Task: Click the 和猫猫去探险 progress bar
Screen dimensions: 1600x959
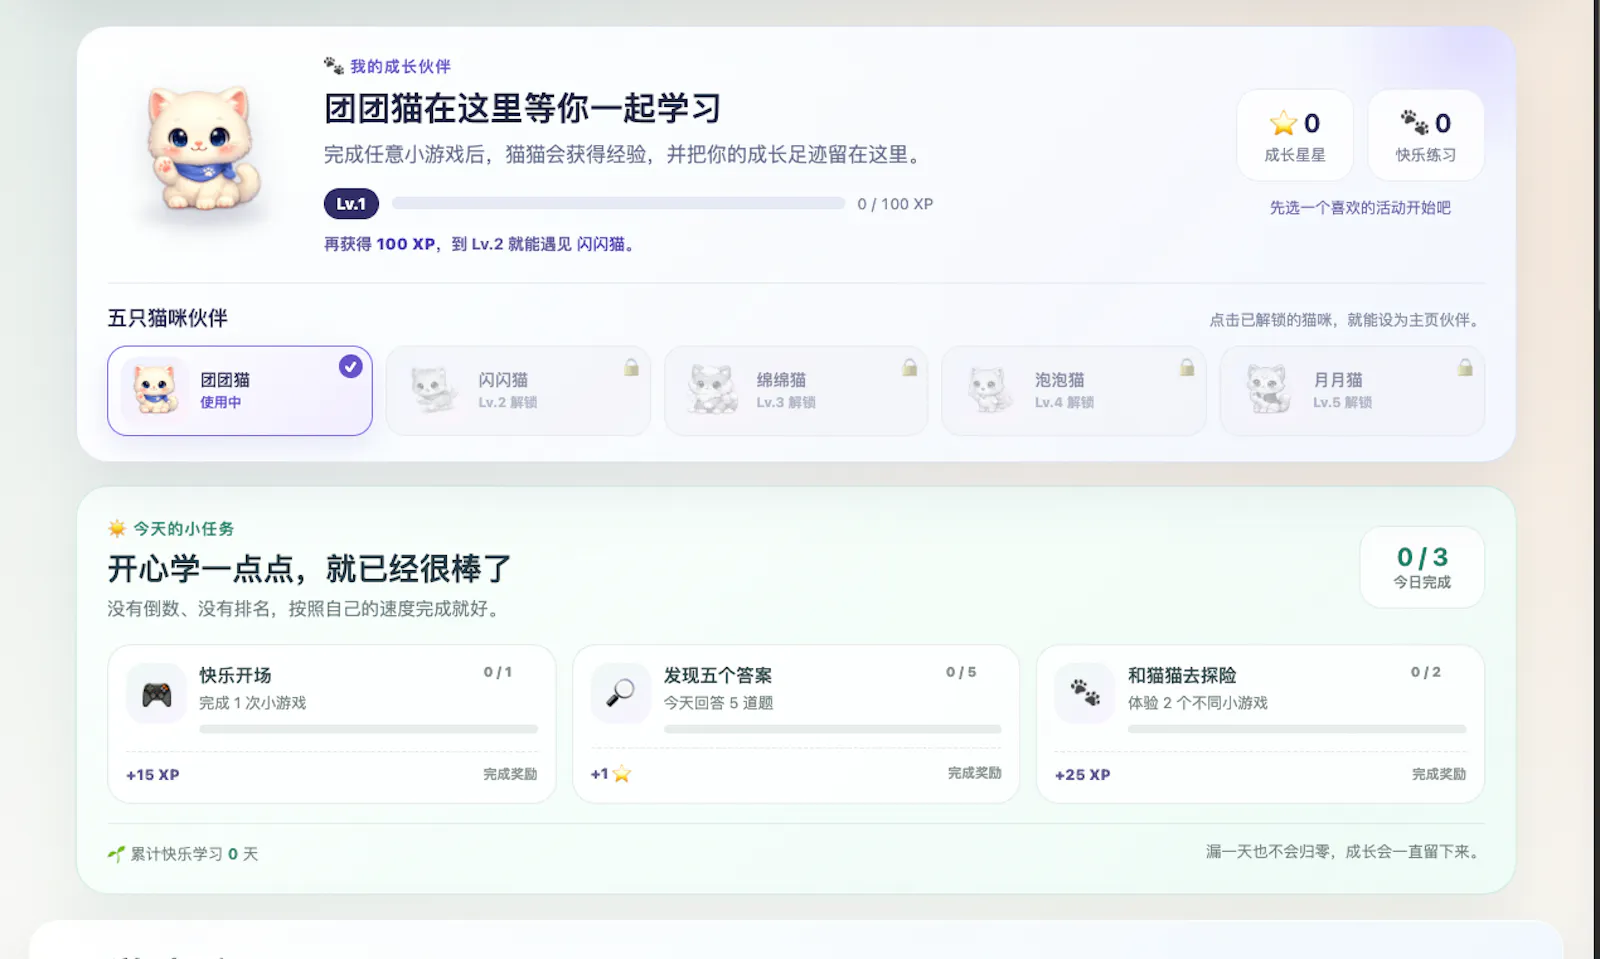Action: (x=1297, y=729)
